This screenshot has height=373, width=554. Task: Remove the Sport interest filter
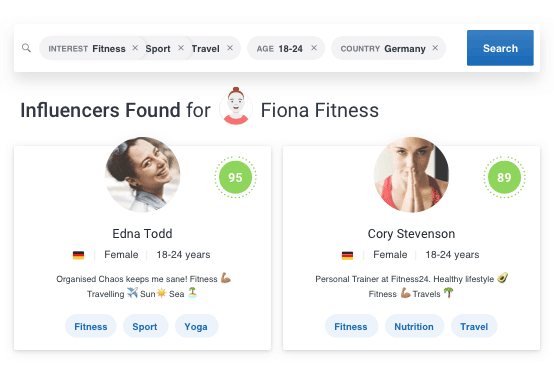(x=181, y=48)
